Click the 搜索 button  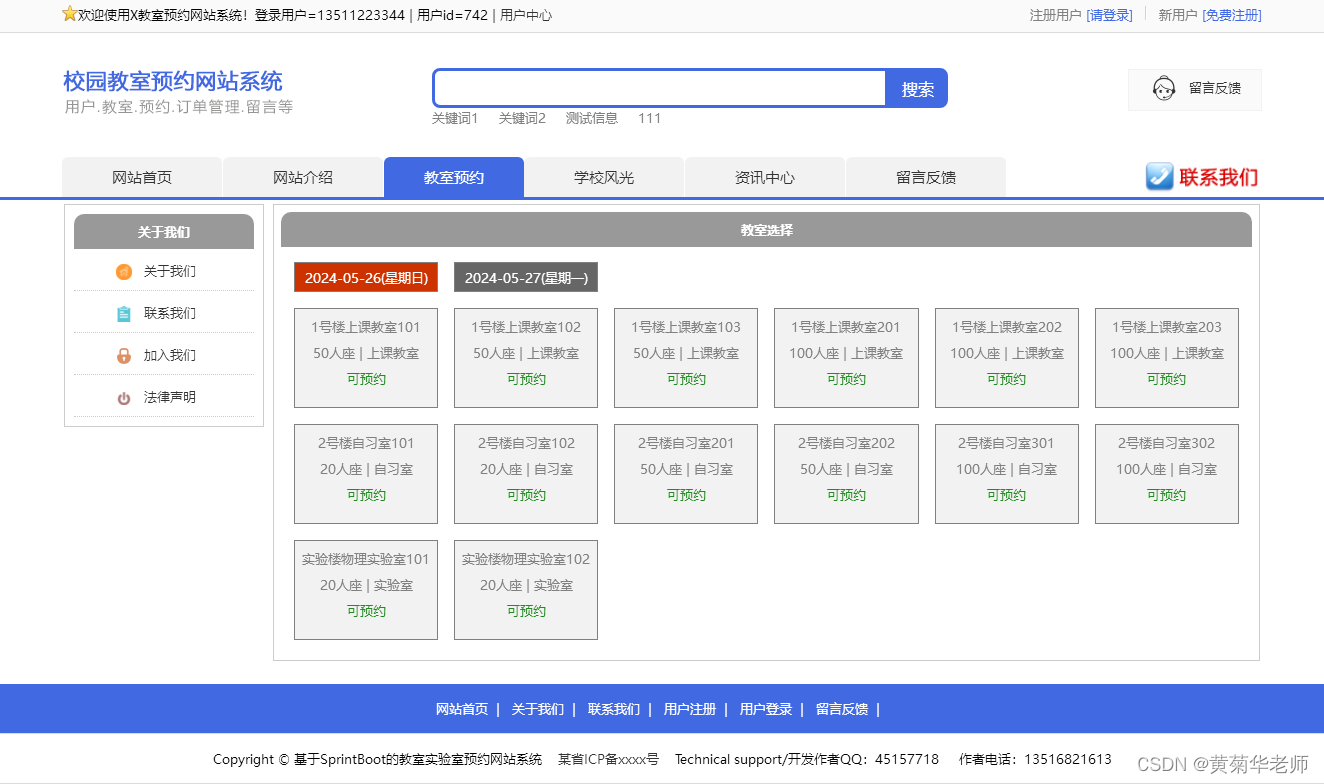(x=917, y=89)
